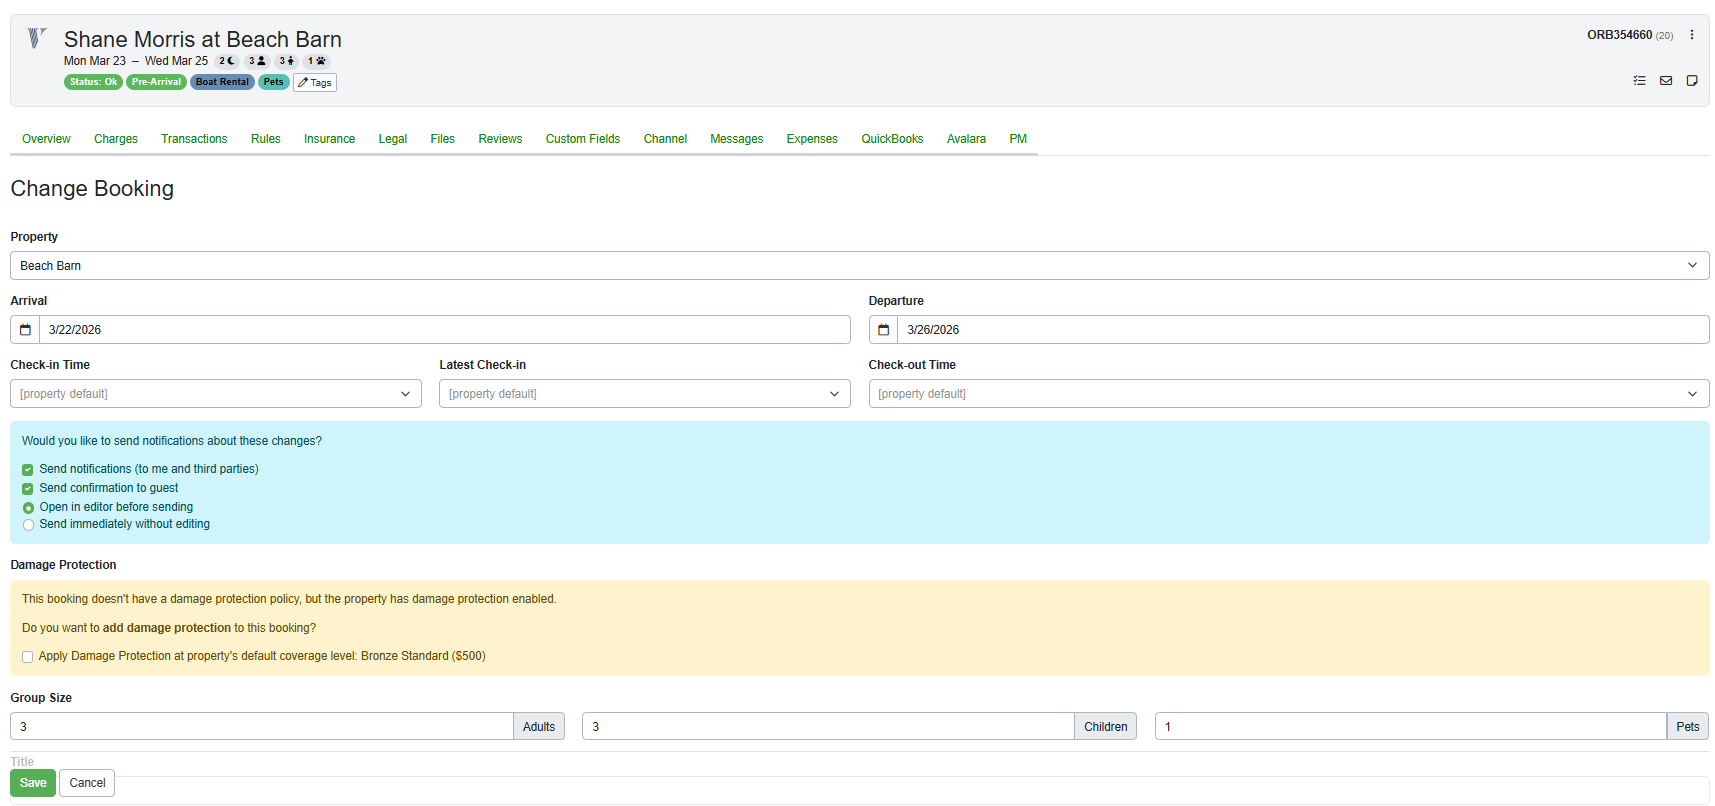
Task: Expand the Check-out Time dropdown
Action: (1288, 394)
